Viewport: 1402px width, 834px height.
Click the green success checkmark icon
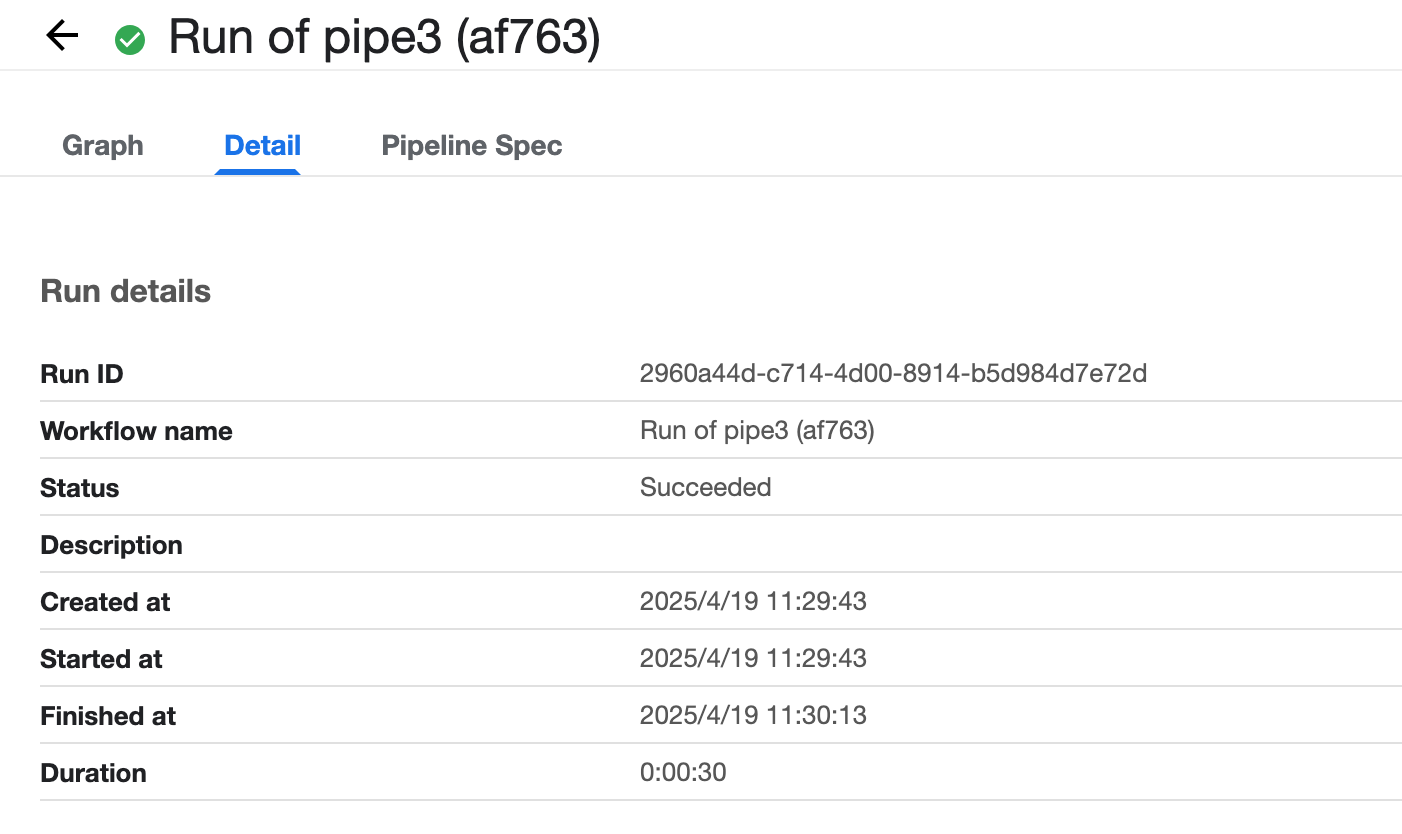pyautogui.click(x=130, y=40)
